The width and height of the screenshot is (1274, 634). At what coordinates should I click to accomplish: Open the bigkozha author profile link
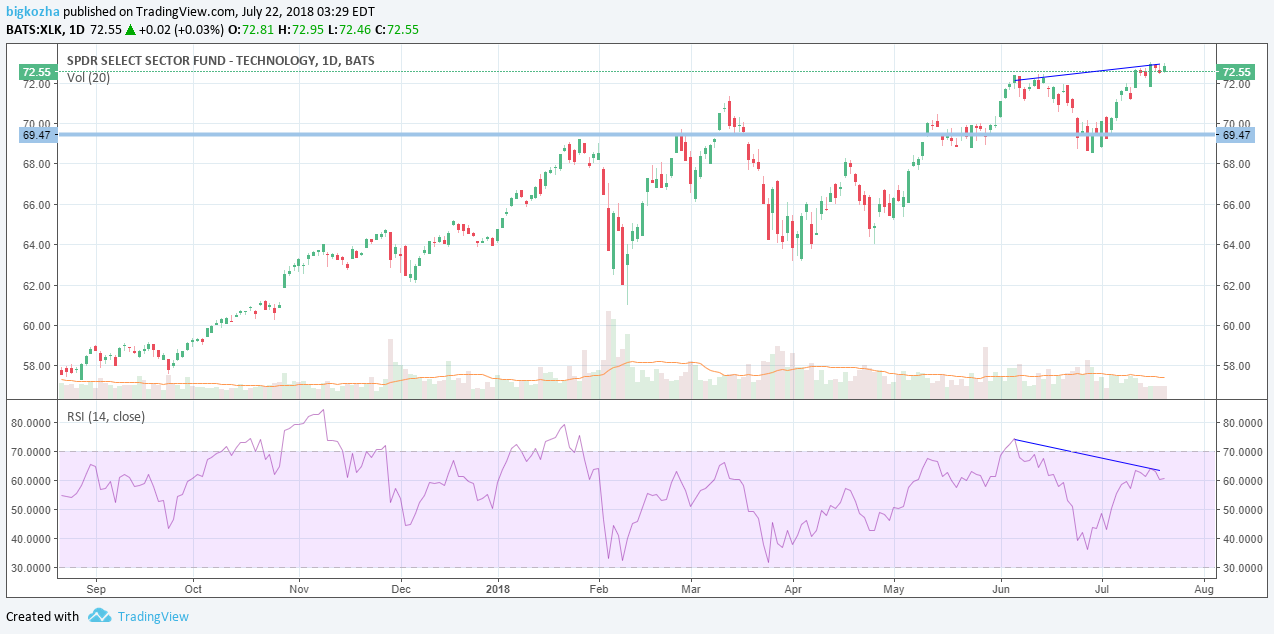point(32,11)
